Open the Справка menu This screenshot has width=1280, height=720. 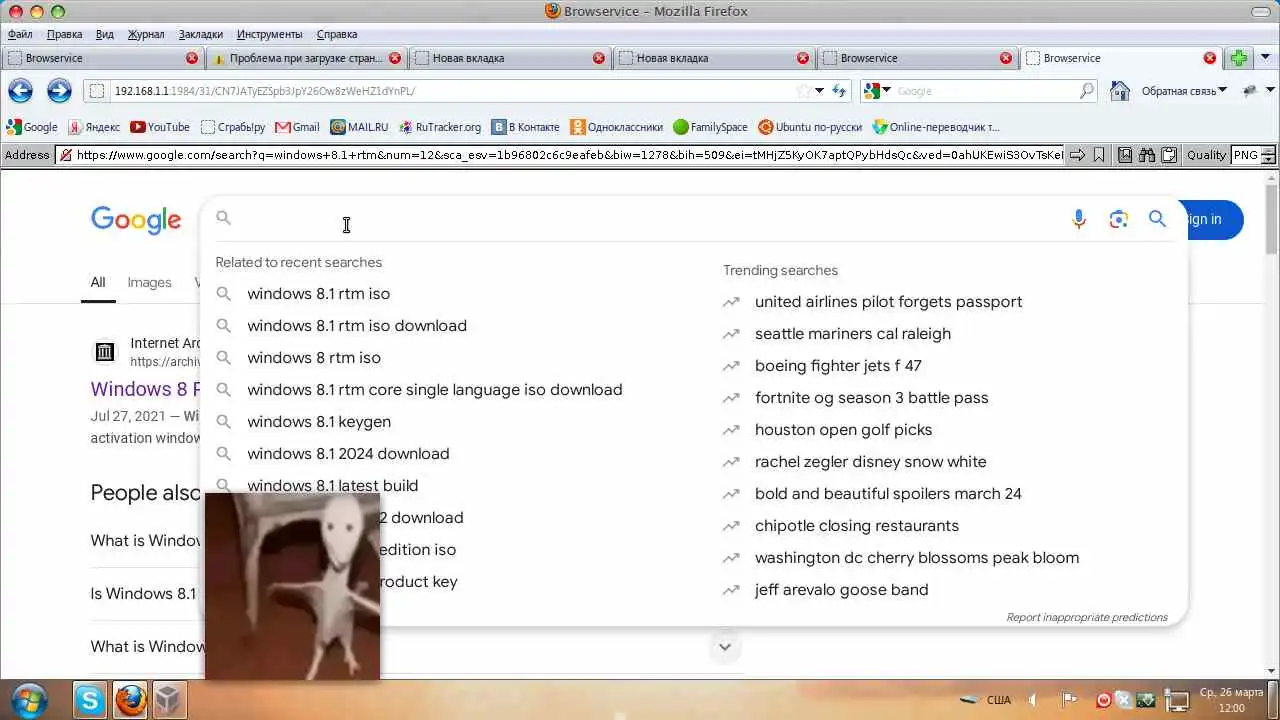(336, 34)
